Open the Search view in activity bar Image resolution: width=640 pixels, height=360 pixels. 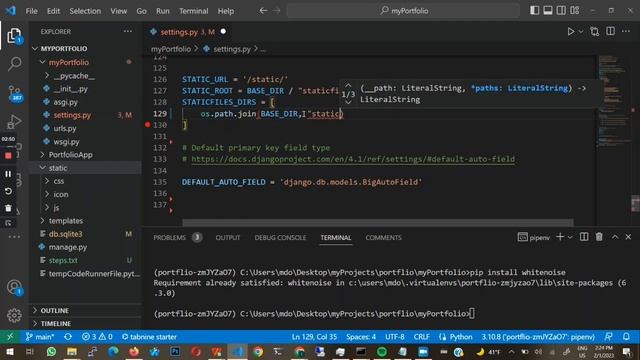tap(14, 64)
